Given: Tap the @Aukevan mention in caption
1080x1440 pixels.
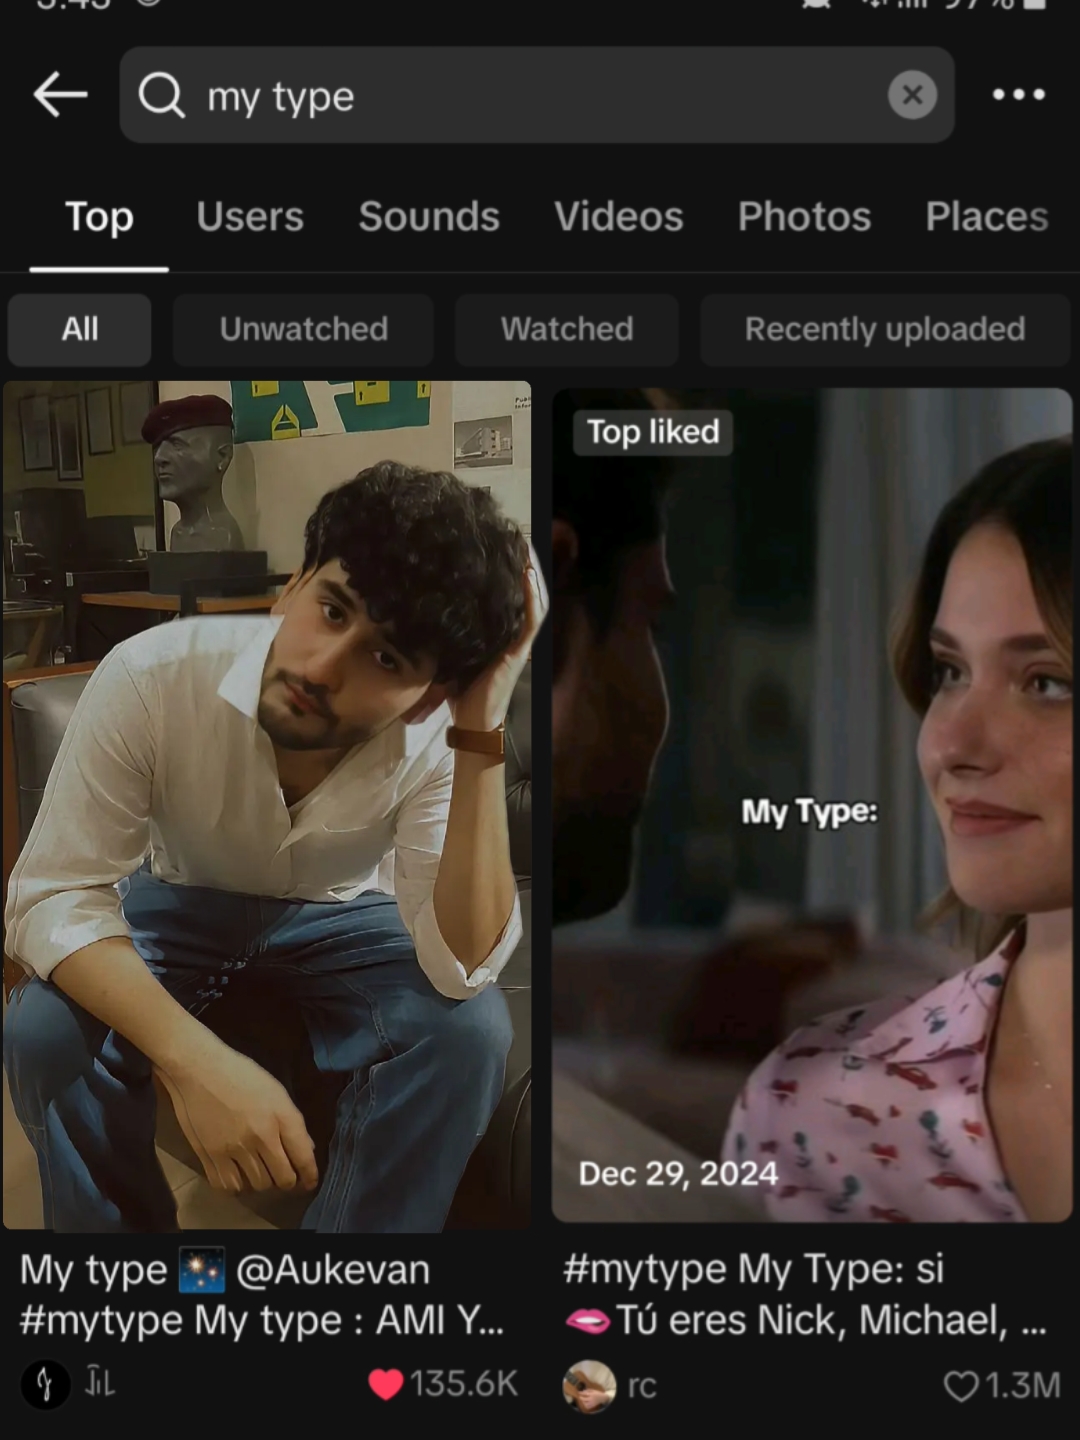Looking at the screenshot, I should 333,1270.
